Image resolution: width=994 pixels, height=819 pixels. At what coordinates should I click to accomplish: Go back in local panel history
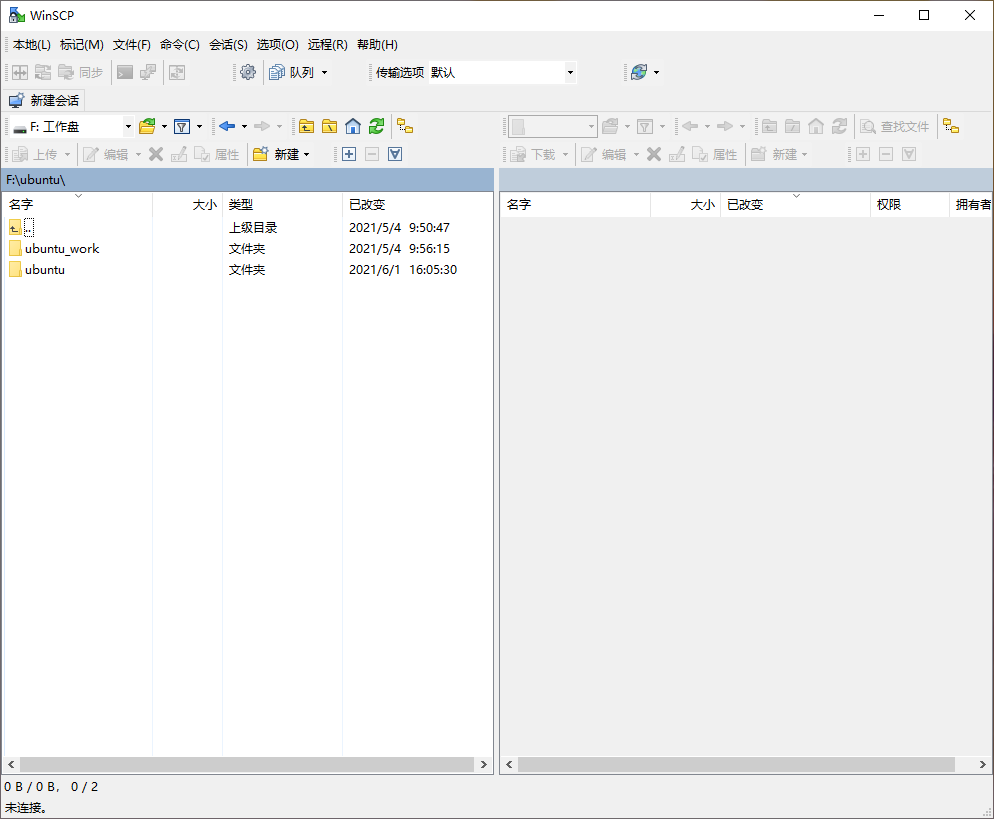pyautogui.click(x=227, y=126)
